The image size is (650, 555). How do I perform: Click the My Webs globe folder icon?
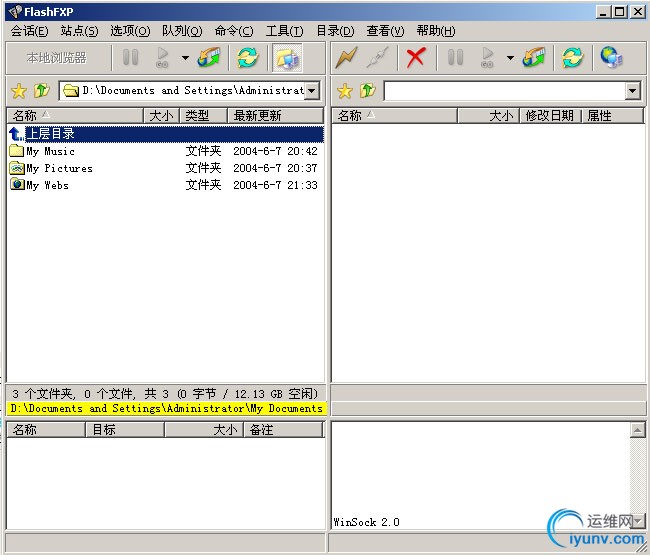coord(17,184)
